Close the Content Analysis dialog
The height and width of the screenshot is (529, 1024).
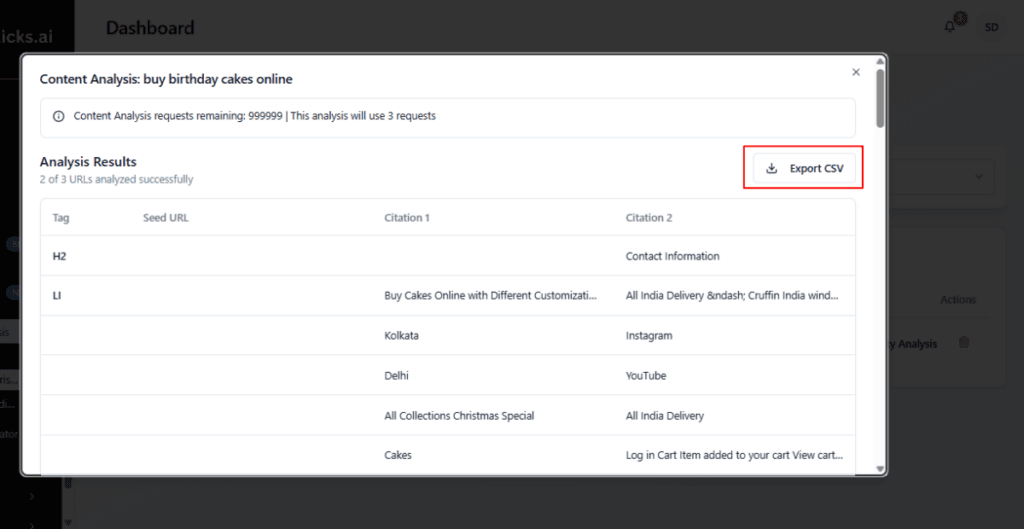tap(855, 72)
